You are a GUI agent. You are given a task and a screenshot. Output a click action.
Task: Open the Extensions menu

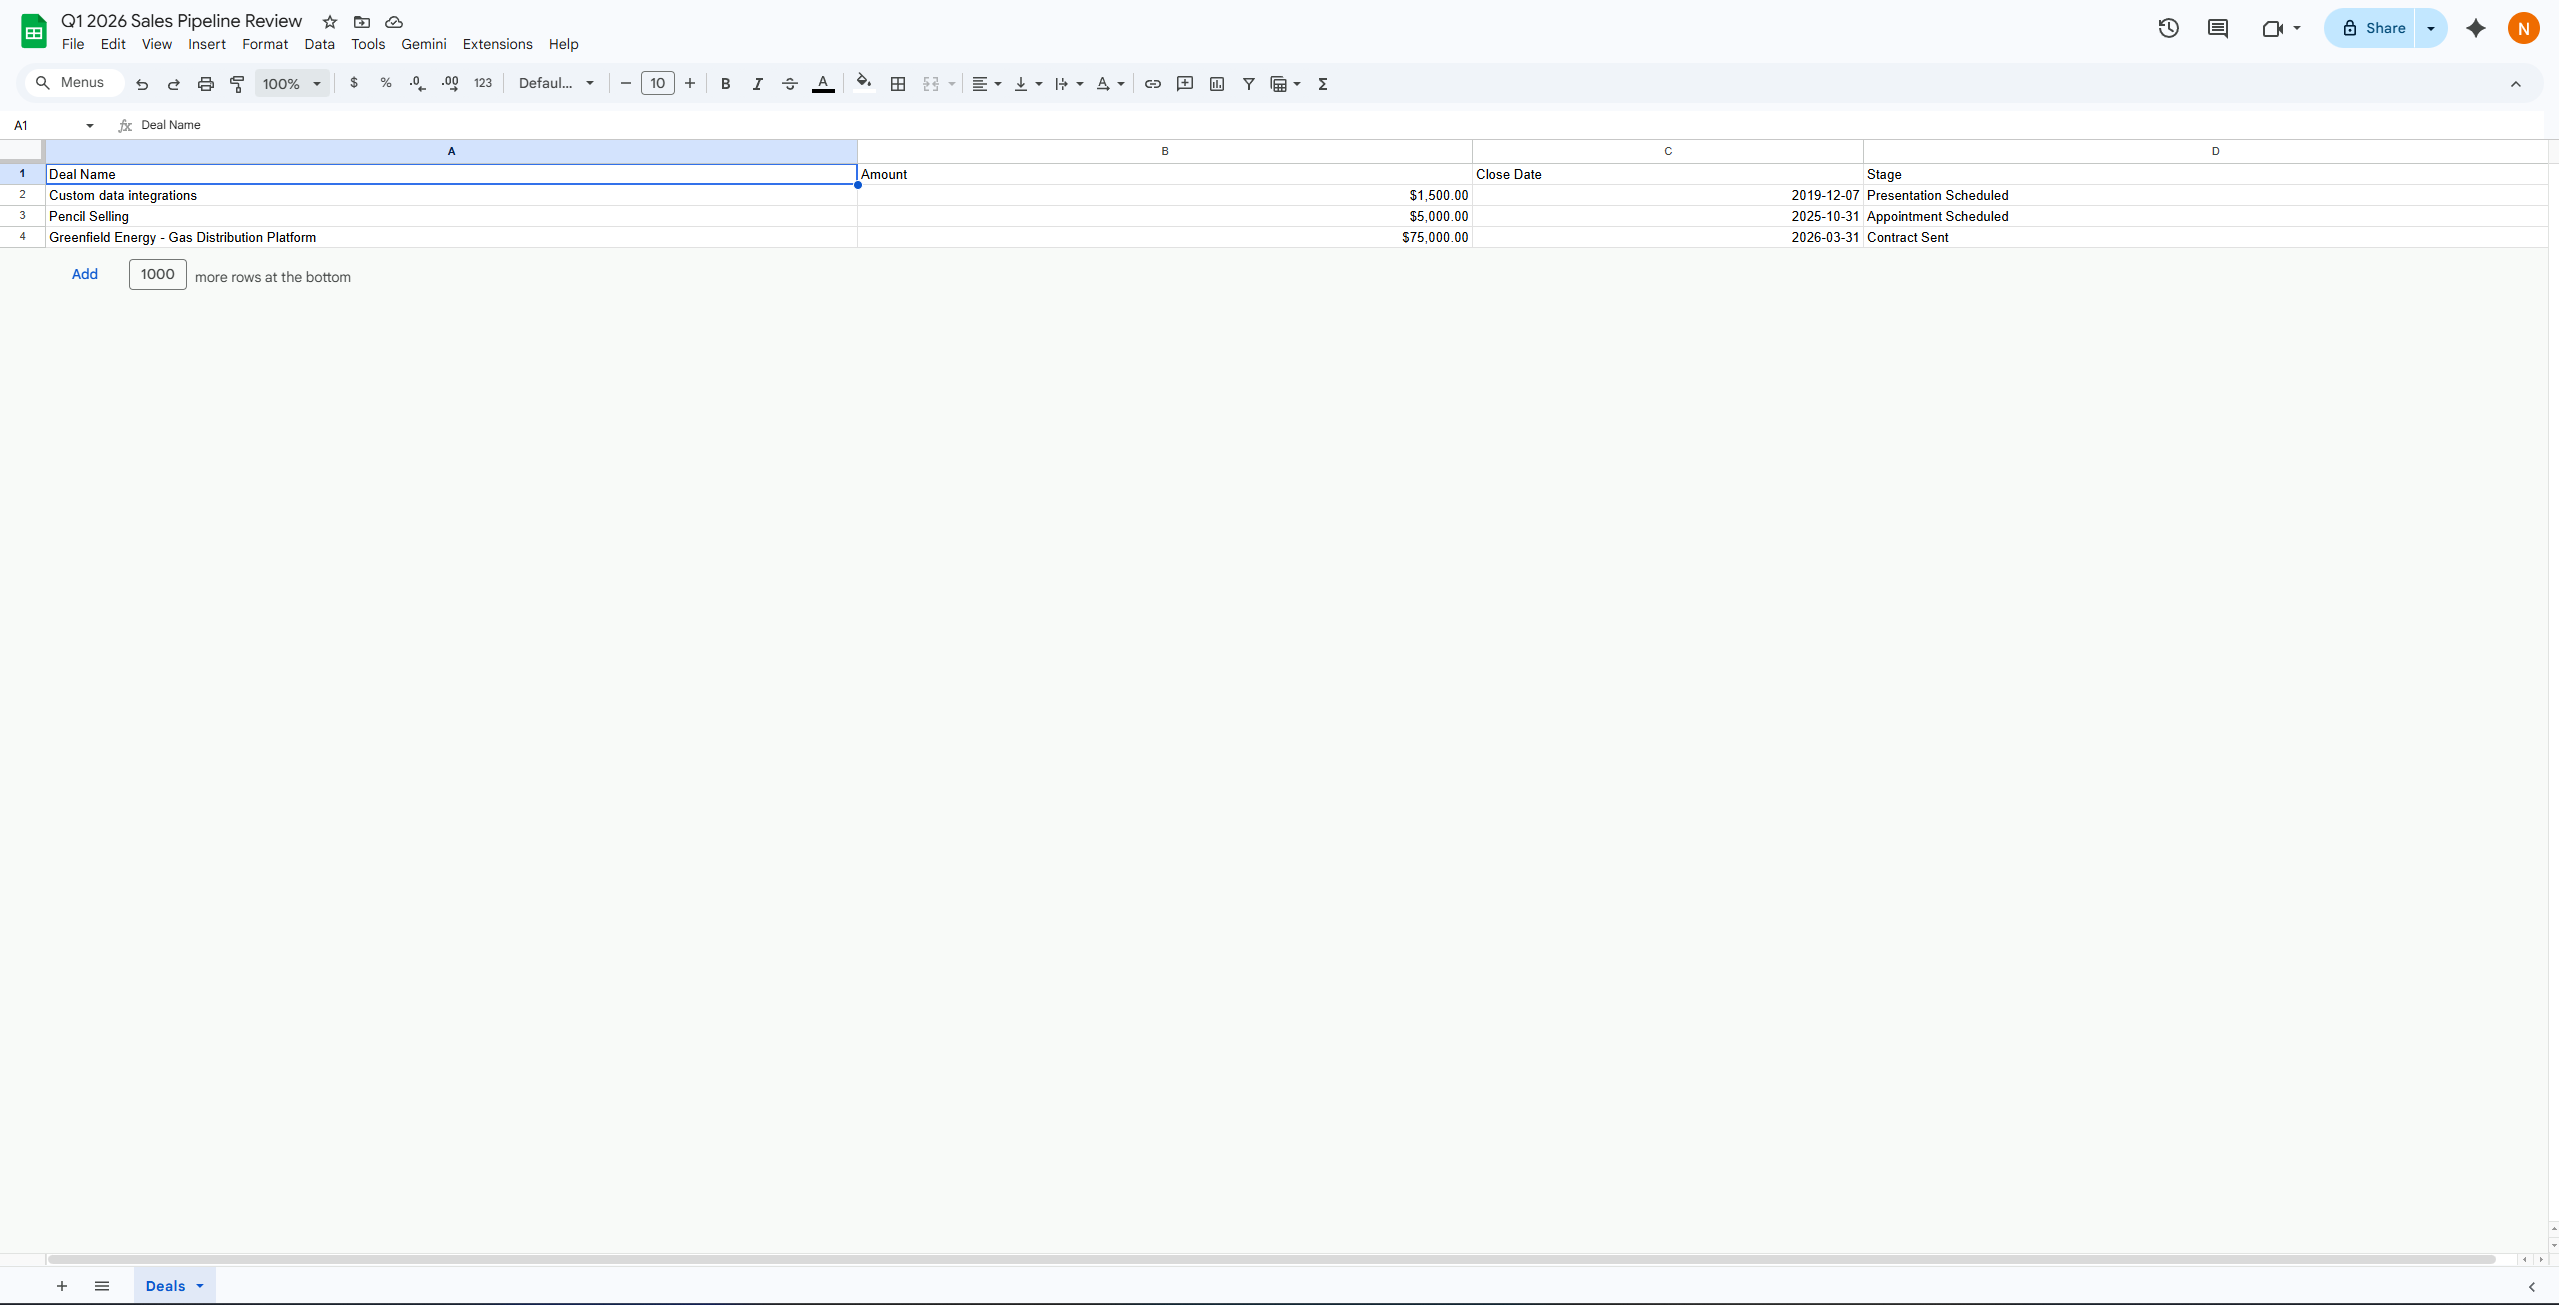[497, 44]
